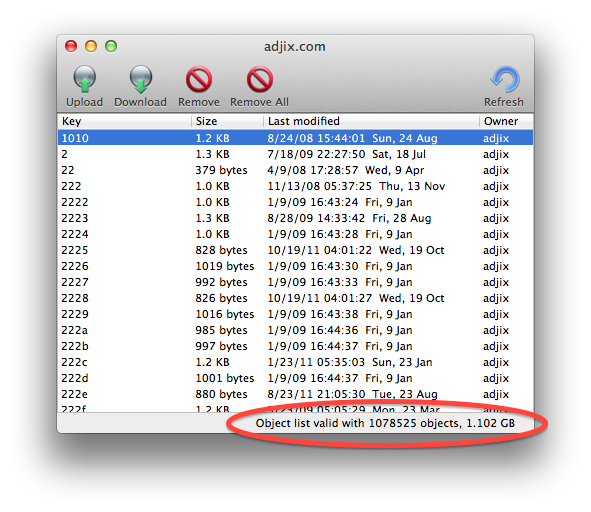Select the row with key 222b
591x512 pixels.
pos(296,346)
